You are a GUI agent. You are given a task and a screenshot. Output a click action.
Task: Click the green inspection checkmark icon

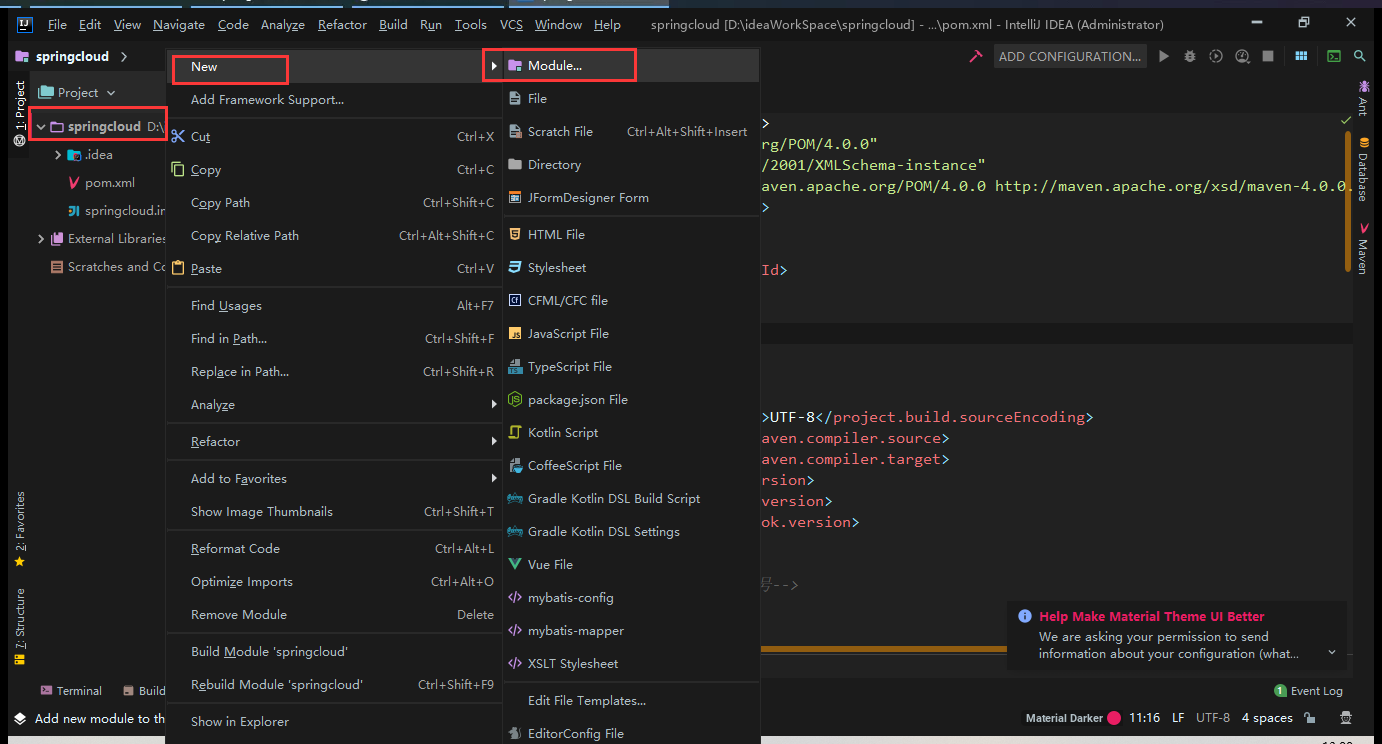pyautogui.click(x=1346, y=120)
